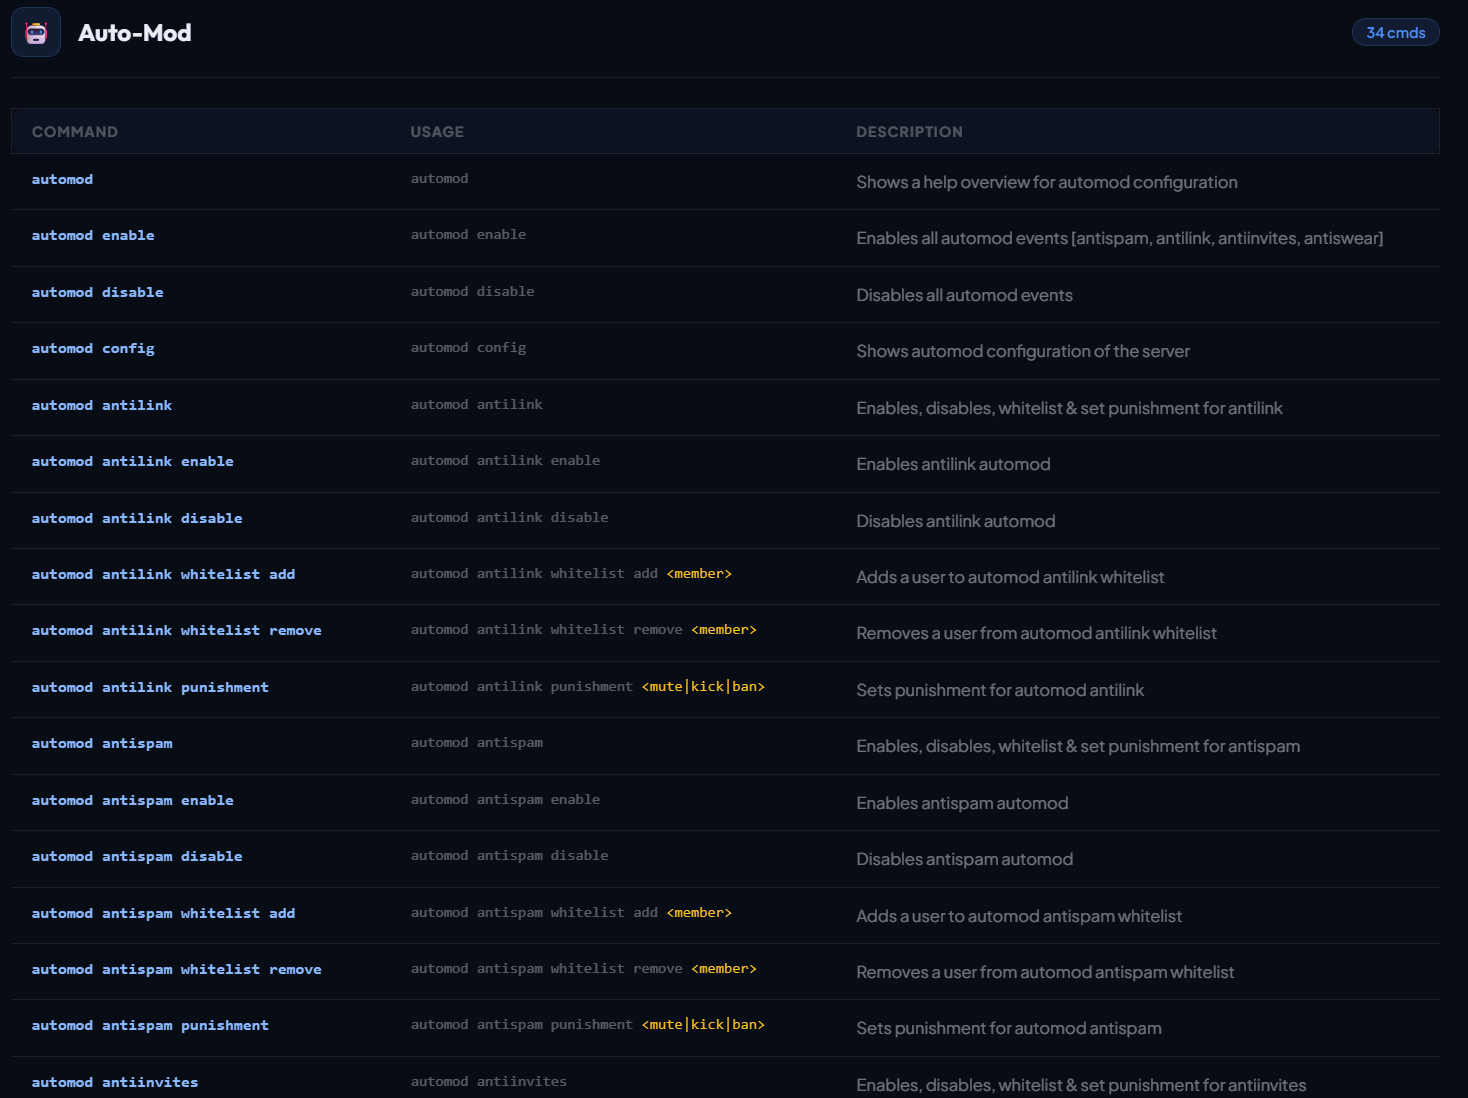
Task: Click the USAGE column header
Action: [x=437, y=132]
